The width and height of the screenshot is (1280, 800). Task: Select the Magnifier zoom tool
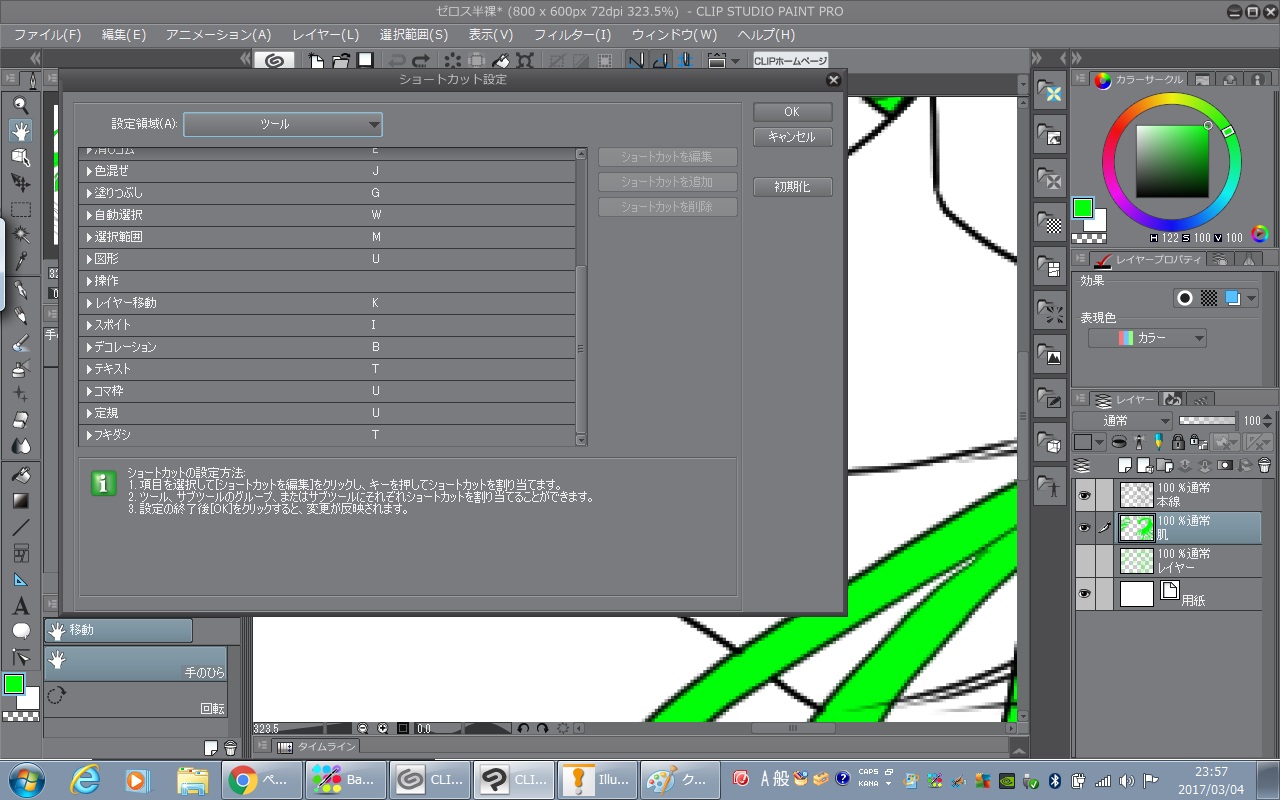tap(20, 105)
